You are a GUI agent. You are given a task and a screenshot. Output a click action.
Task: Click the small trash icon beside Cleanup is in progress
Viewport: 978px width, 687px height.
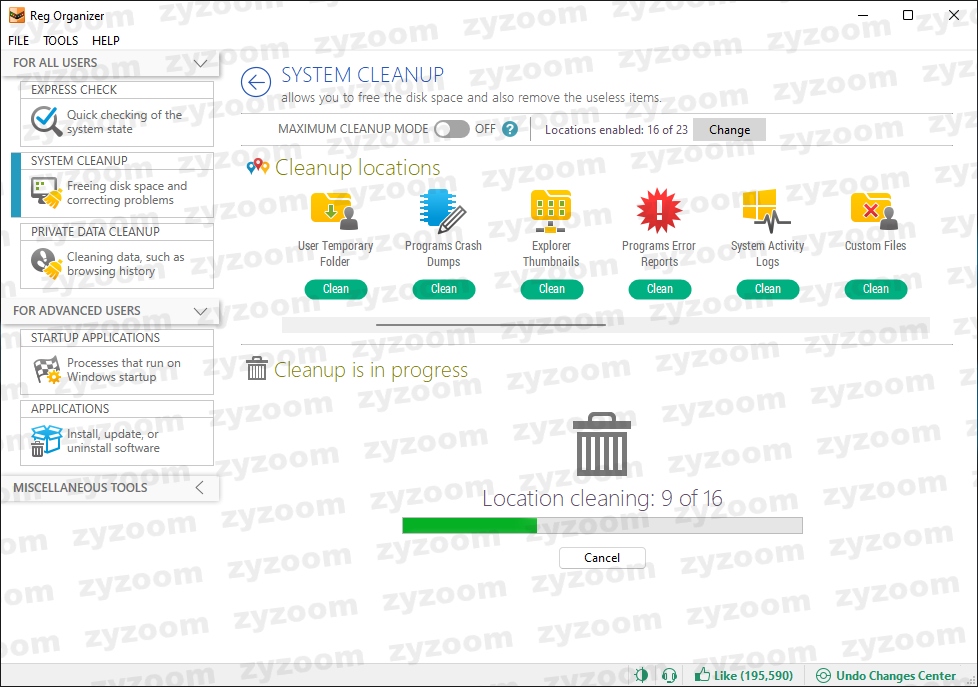256,368
